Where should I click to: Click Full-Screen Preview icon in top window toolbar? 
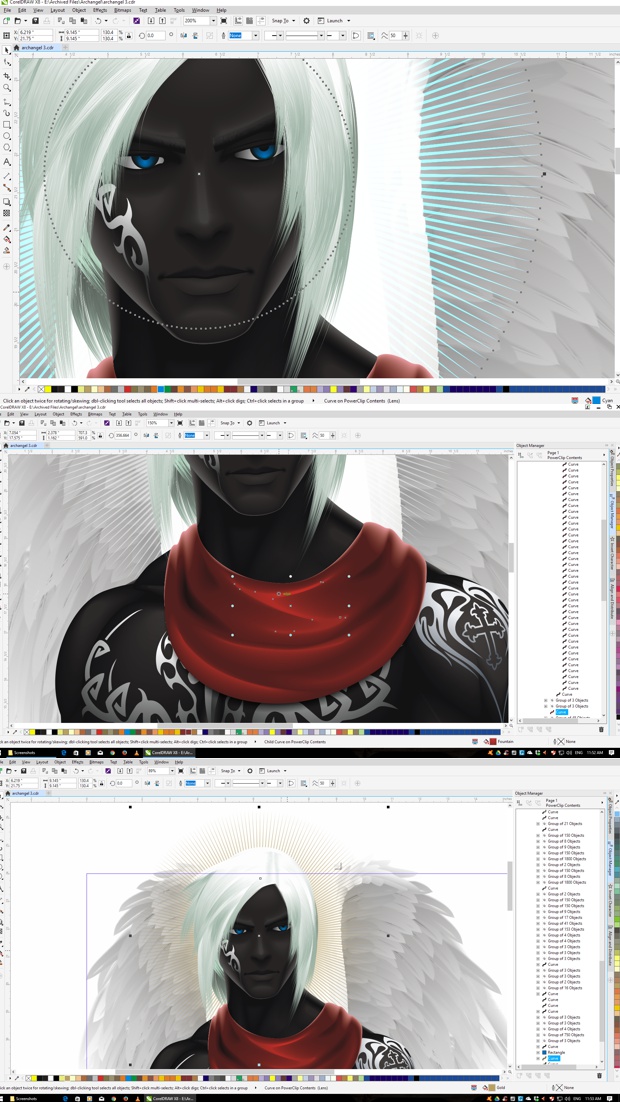[224, 21]
